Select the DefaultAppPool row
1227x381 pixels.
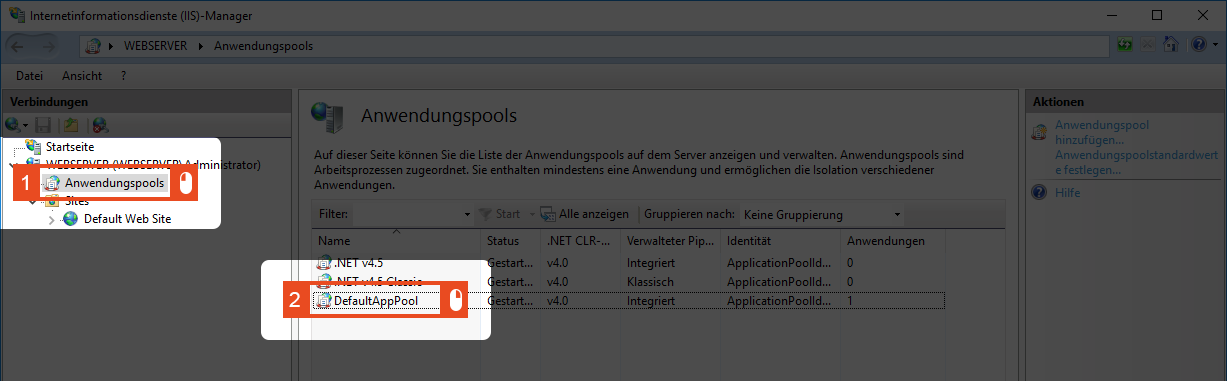click(x=628, y=300)
